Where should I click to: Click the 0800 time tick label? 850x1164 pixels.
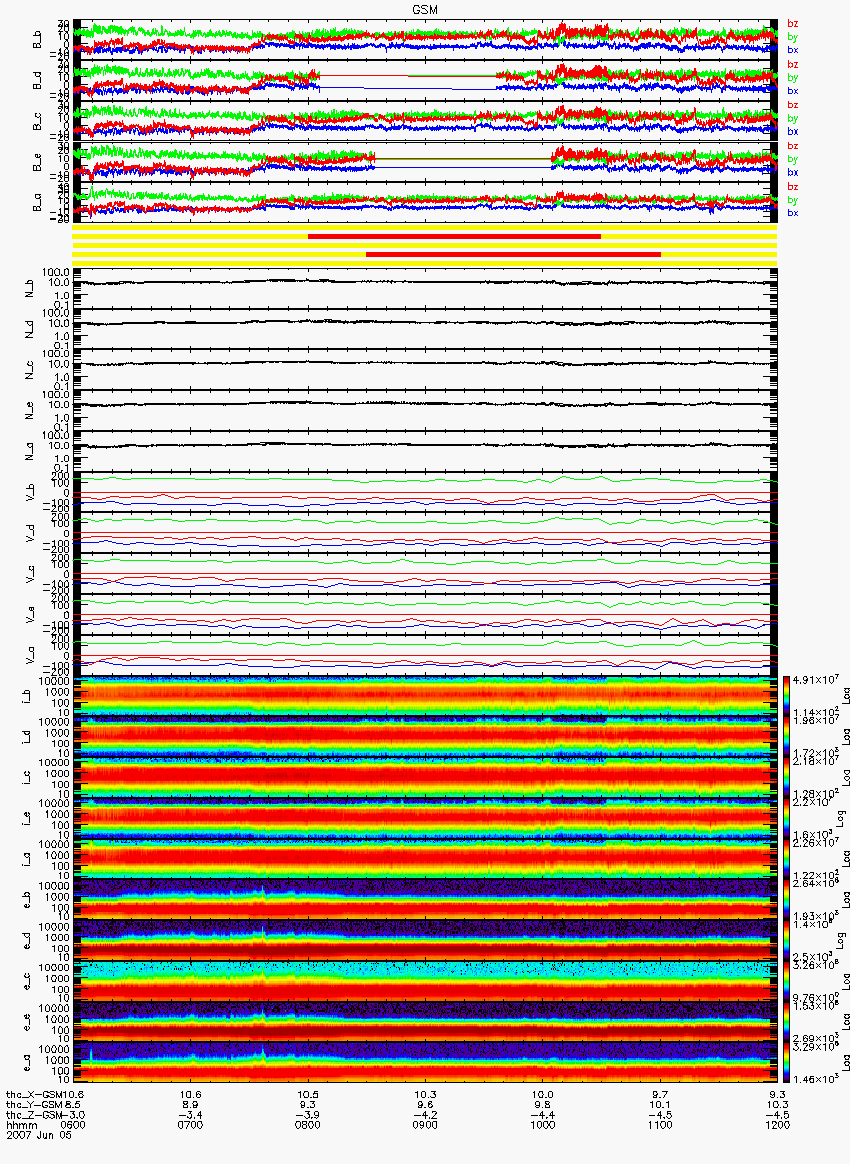point(307,1125)
